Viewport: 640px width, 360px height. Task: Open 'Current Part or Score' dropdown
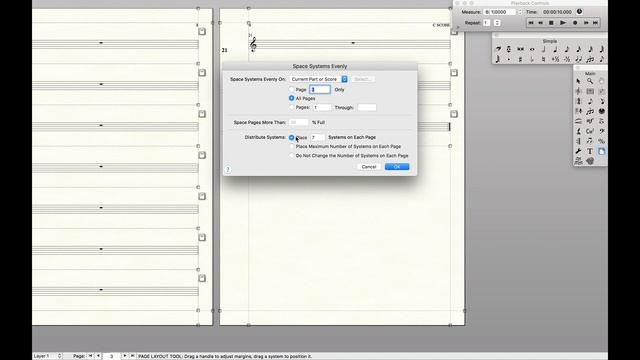[318, 79]
